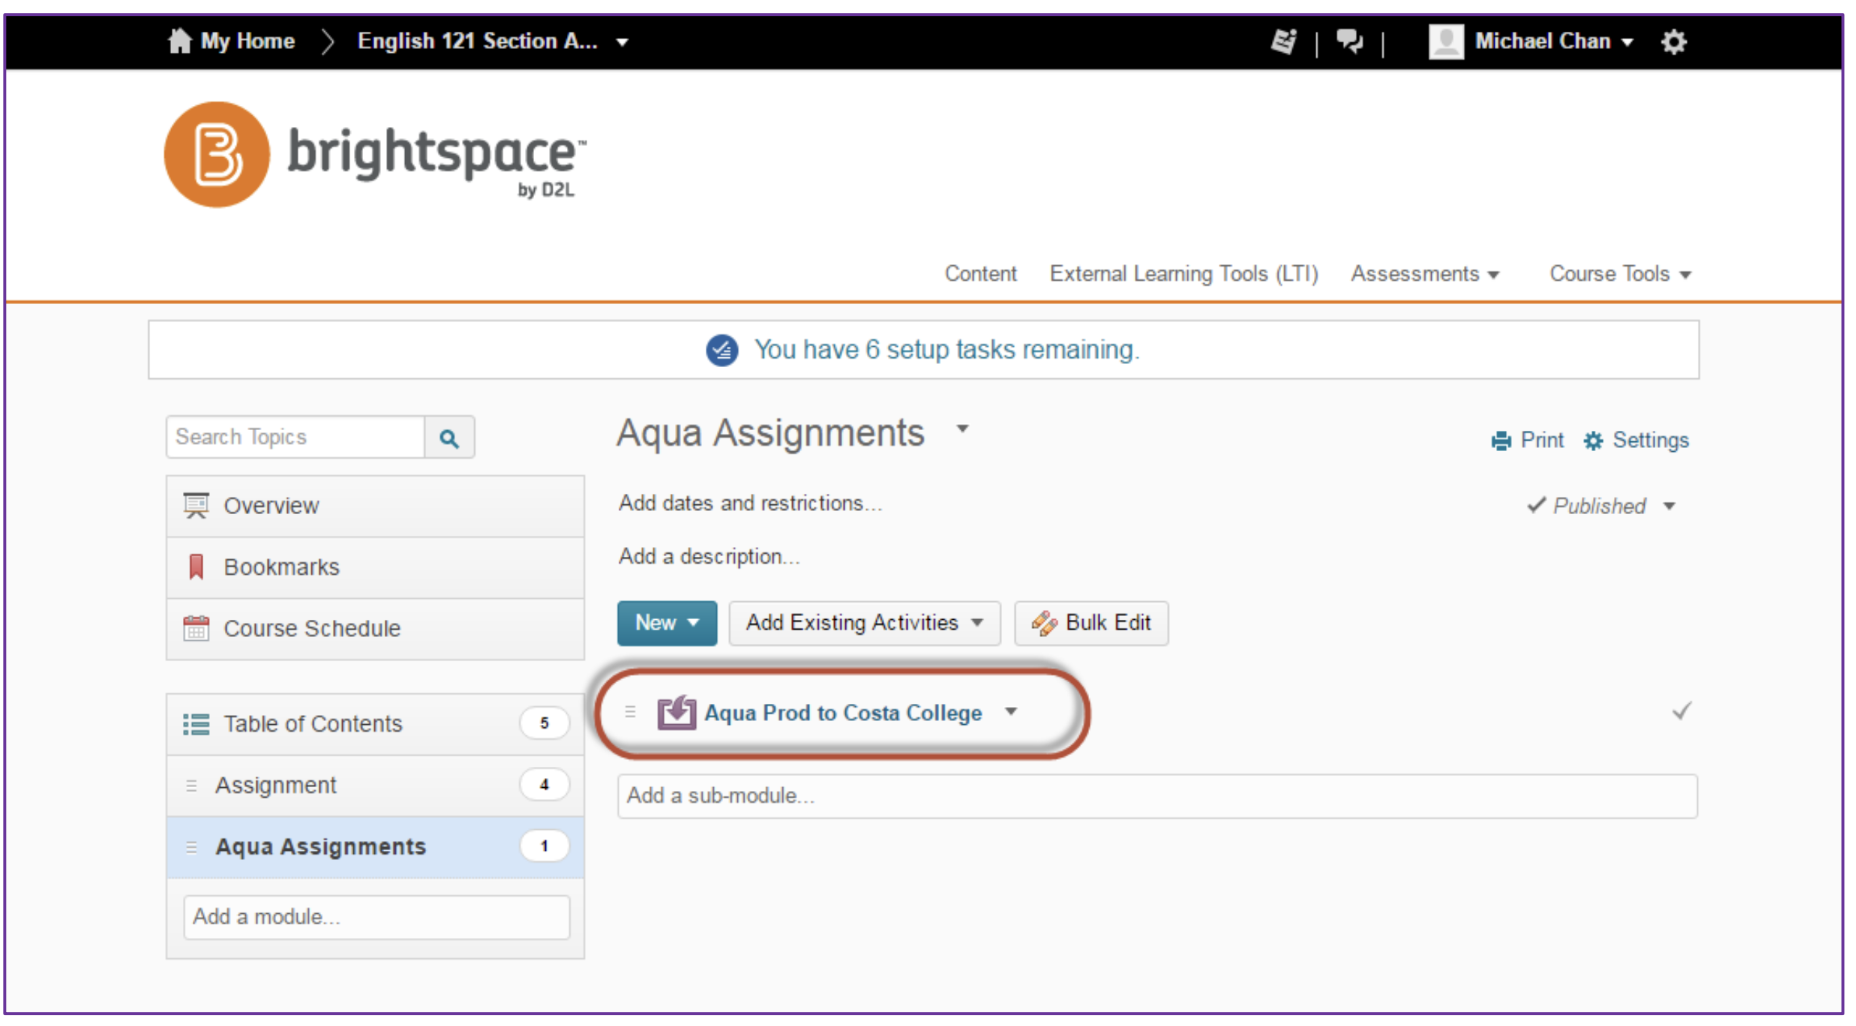
Task: Click the Brightspace logo
Action: (375, 154)
